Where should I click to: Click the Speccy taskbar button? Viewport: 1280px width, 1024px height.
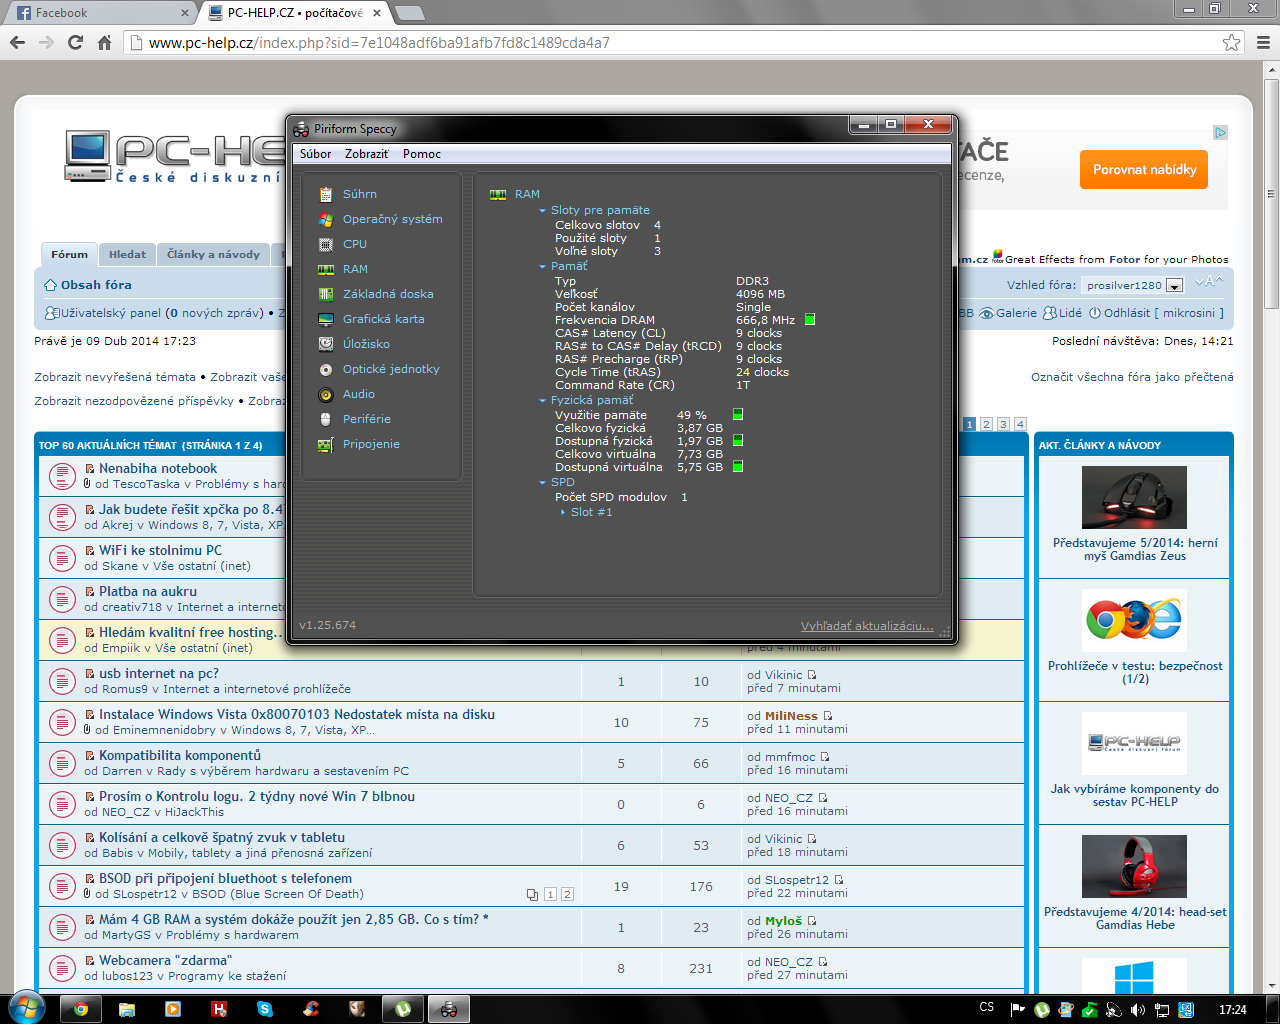point(449,1009)
